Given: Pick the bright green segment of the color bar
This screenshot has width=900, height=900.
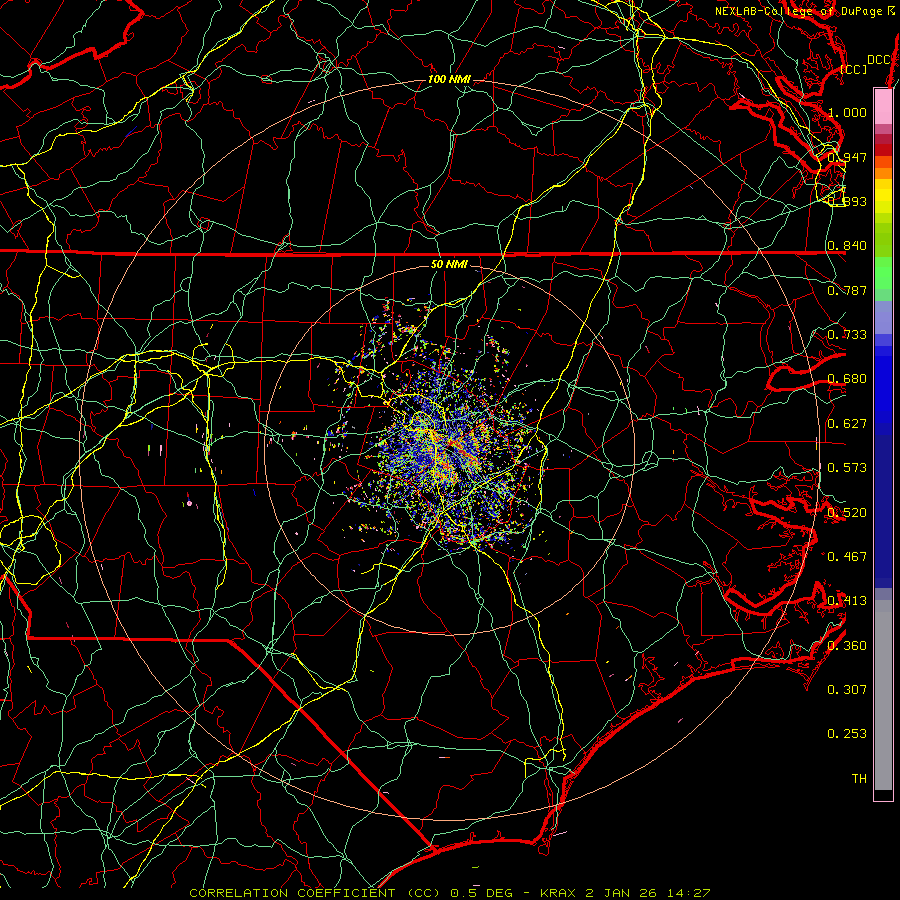Looking at the screenshot, I should 883,273.
